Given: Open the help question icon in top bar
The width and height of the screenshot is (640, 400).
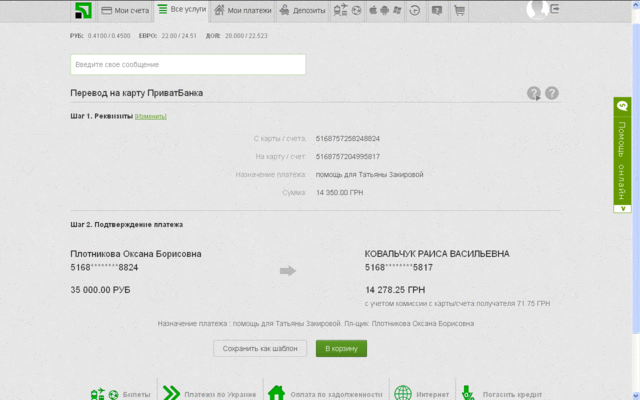Looking at the screenshot, I should click(x=437, y=11).
